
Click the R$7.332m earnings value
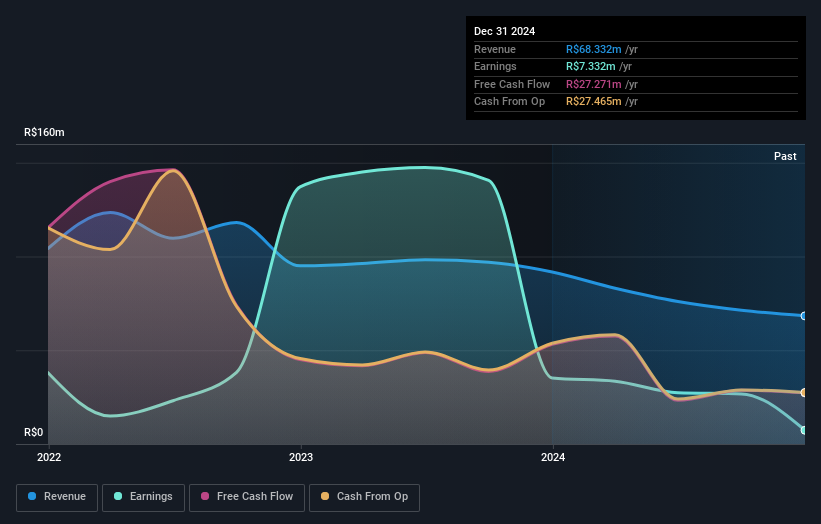pos(590,66)
